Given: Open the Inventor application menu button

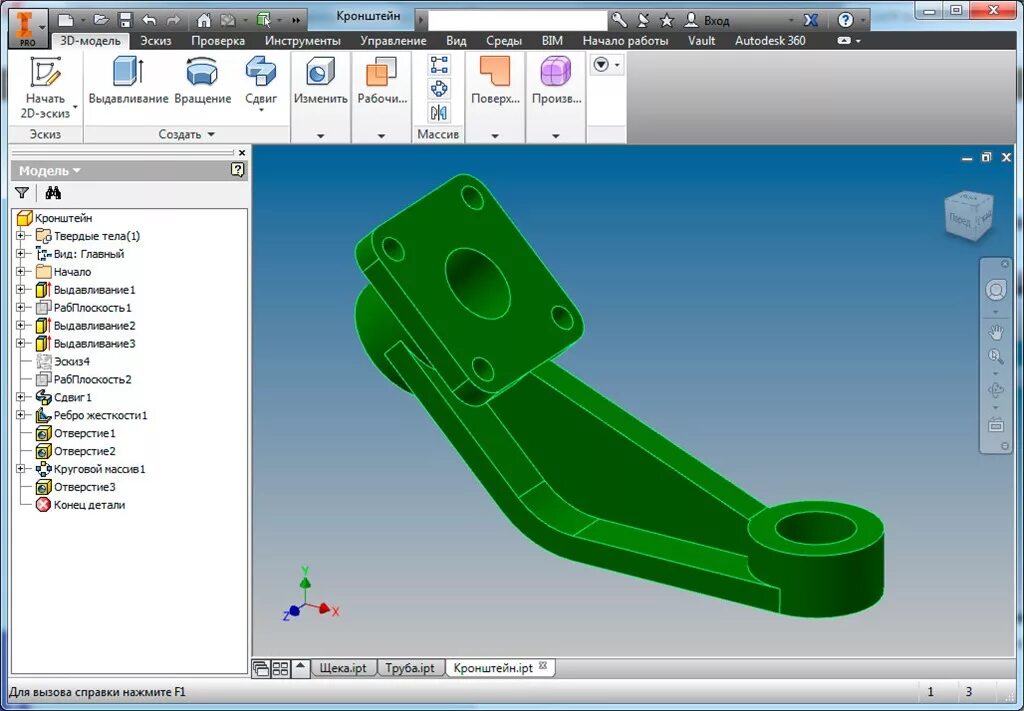Looking at the screenshot, I should point(27,29).
